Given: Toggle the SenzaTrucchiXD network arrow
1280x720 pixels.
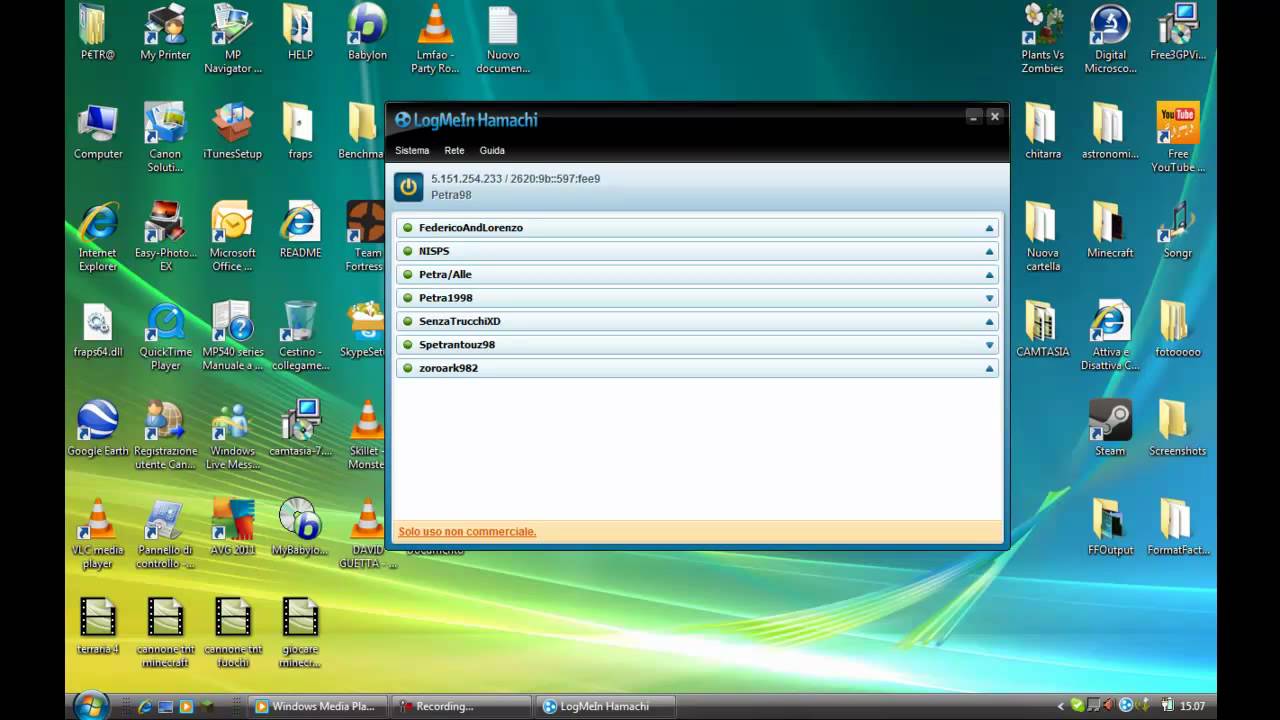Looking at the screenshot, I should (x=990, y=322).
